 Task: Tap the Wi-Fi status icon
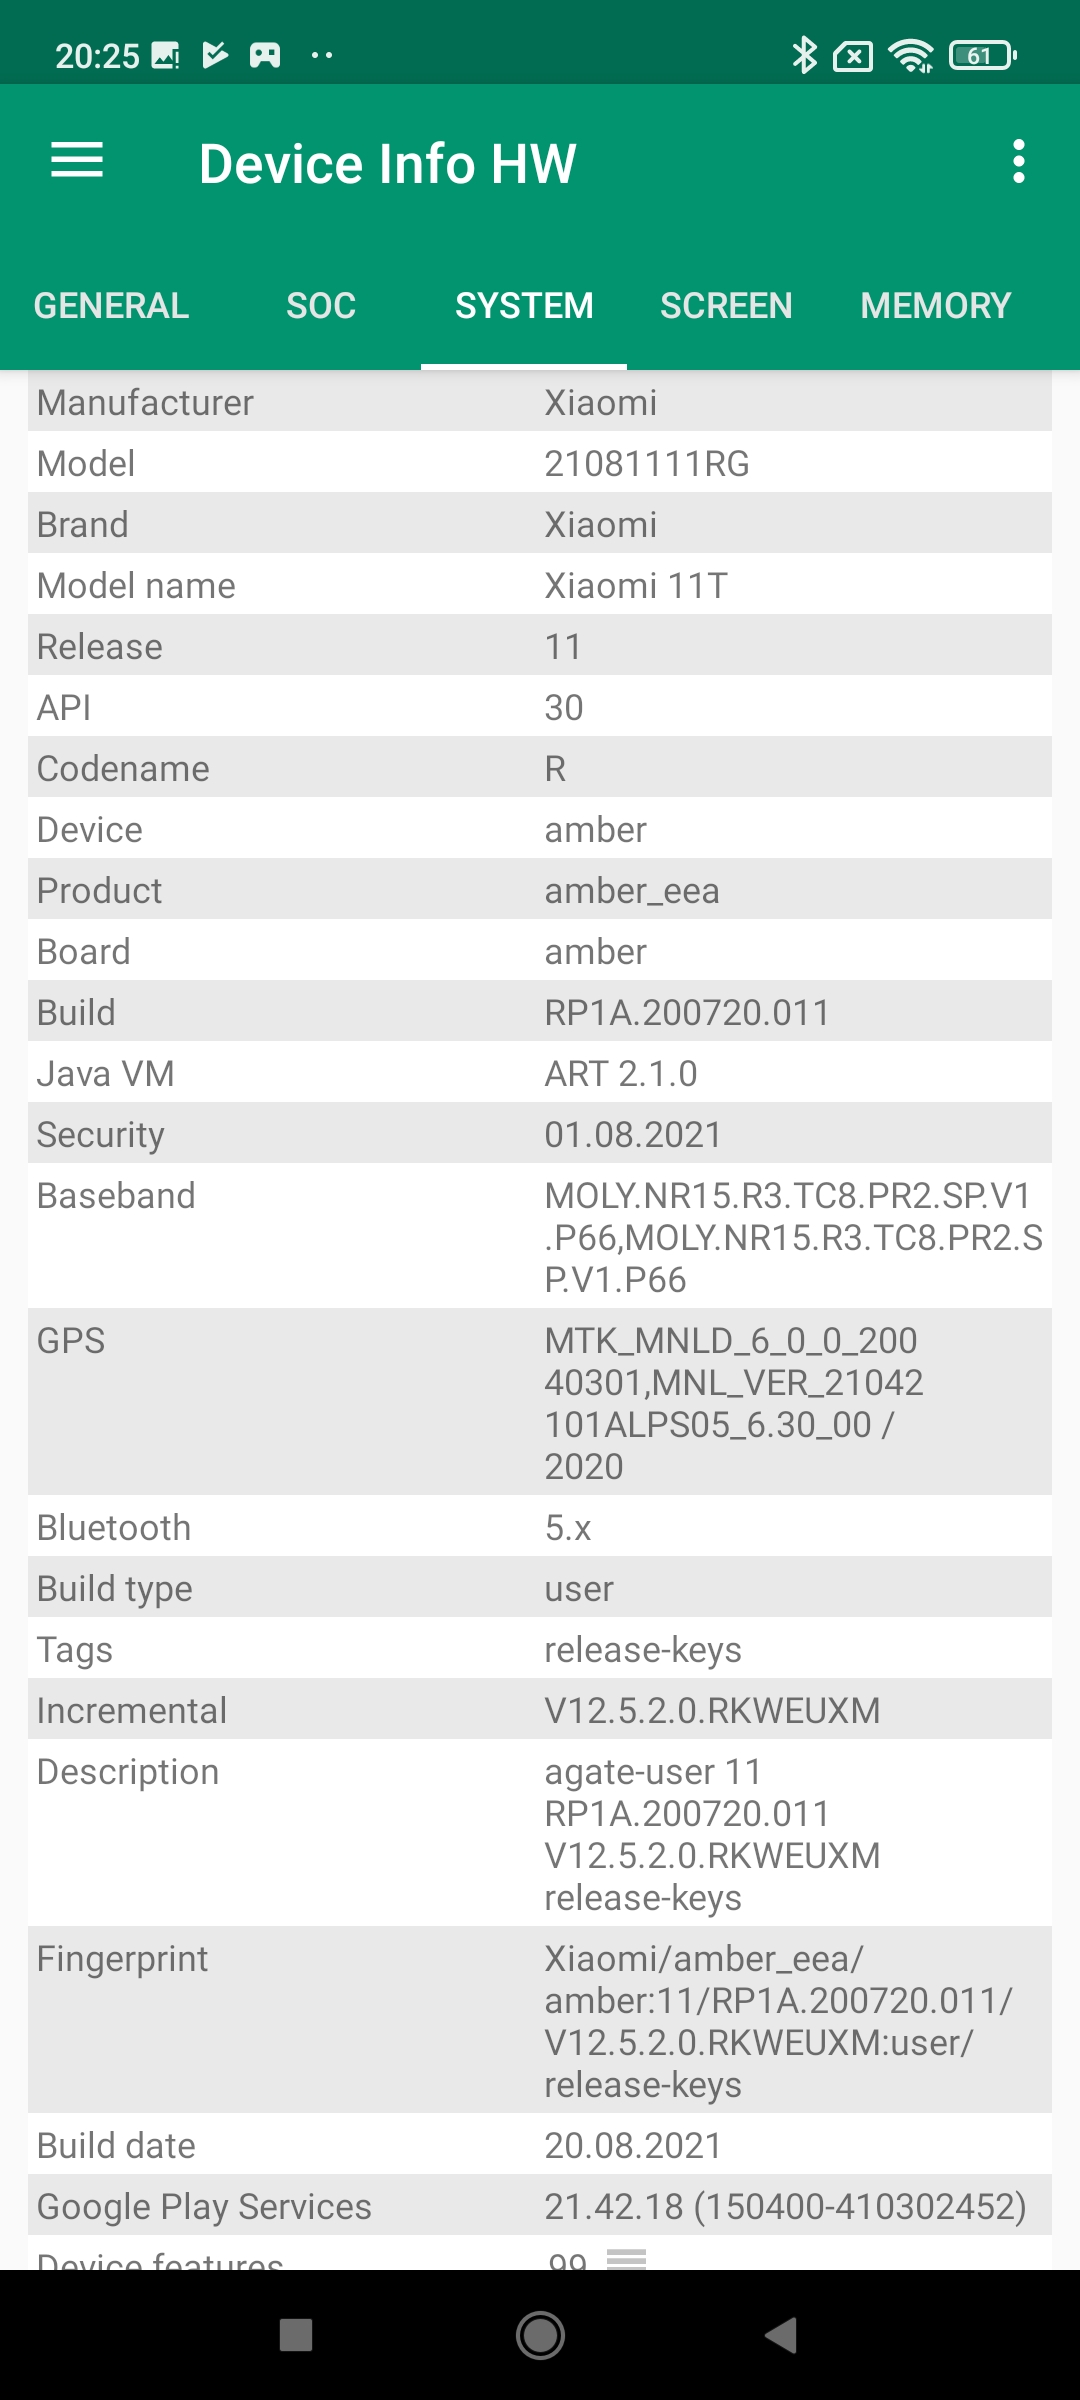click(911, 55)
